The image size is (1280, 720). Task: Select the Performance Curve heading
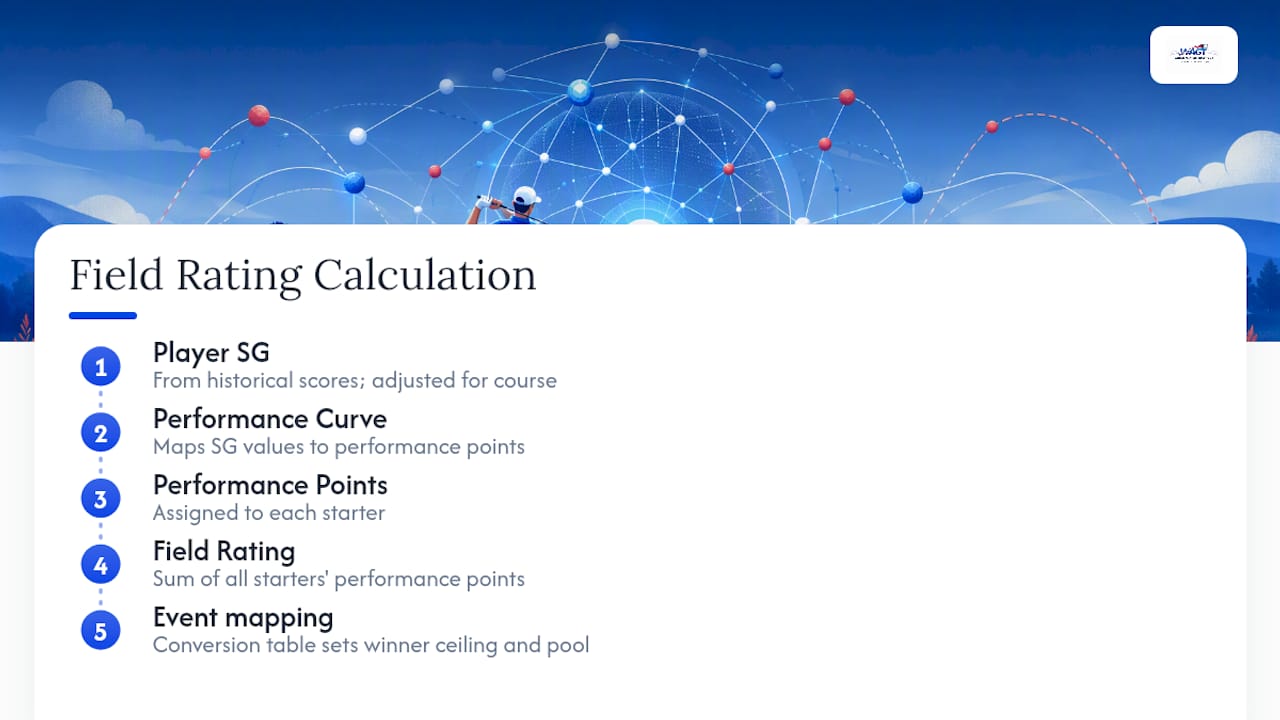[x=270, y=418]
